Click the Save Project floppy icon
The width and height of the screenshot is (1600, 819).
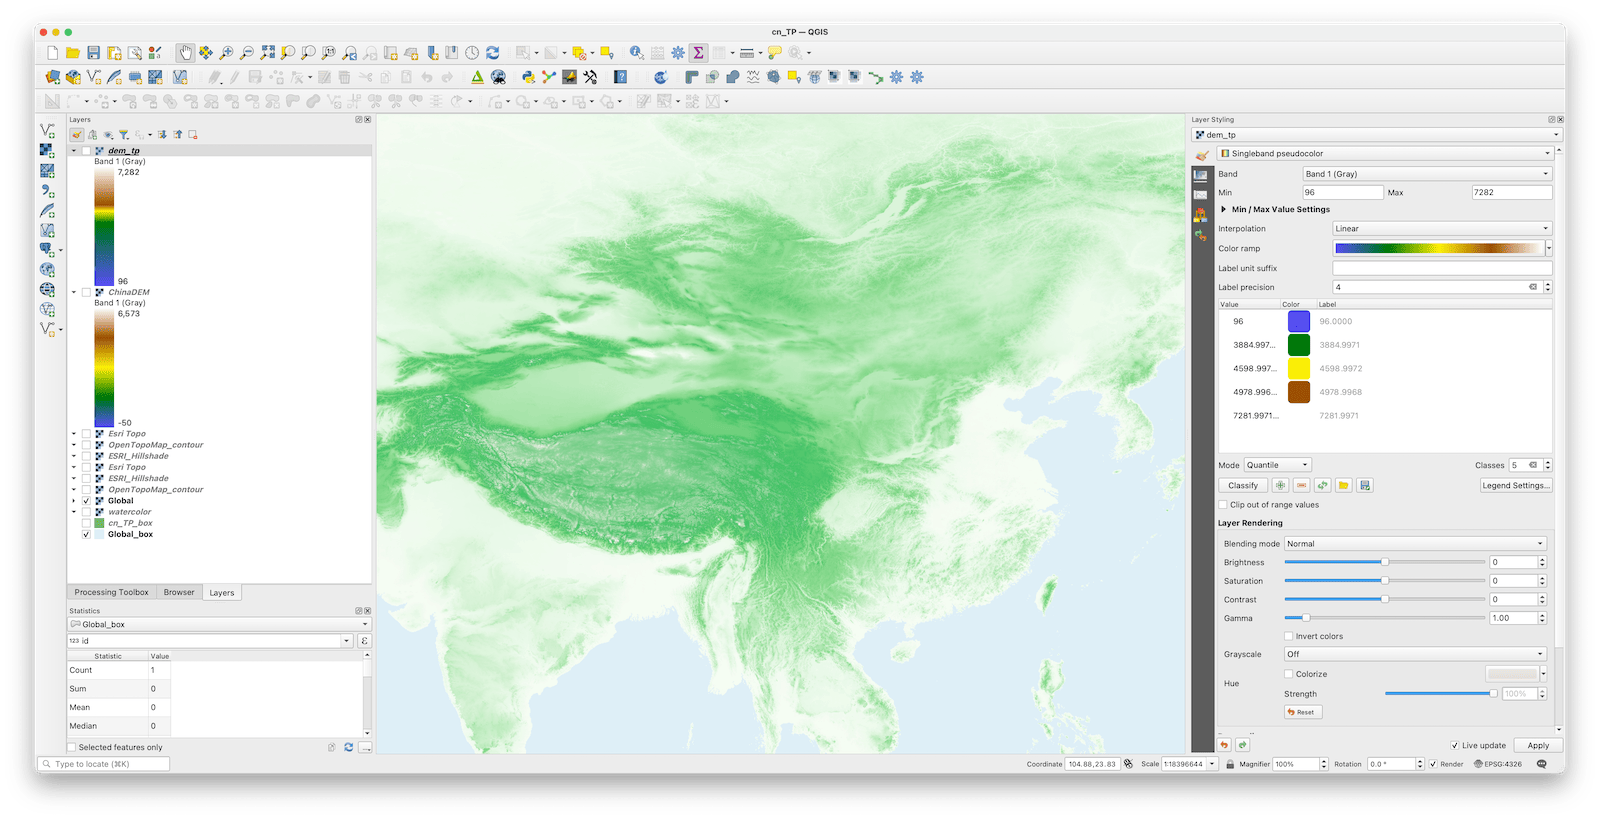(x=93, y=53)
